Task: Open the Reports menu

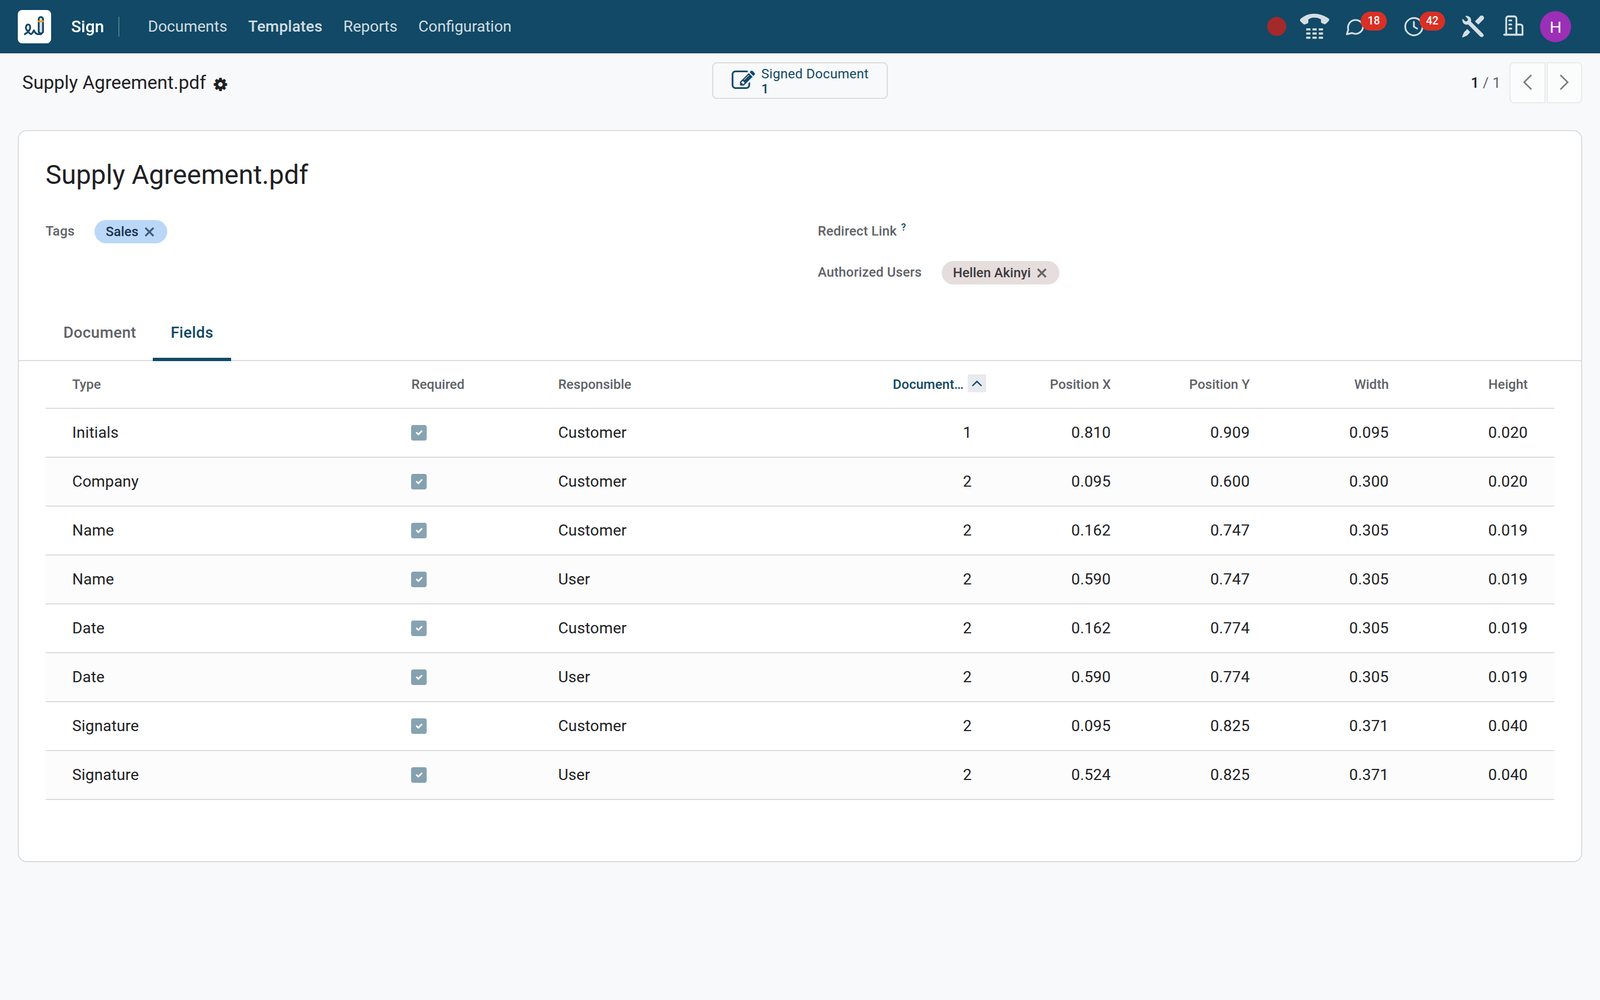Action: point(370,27)
